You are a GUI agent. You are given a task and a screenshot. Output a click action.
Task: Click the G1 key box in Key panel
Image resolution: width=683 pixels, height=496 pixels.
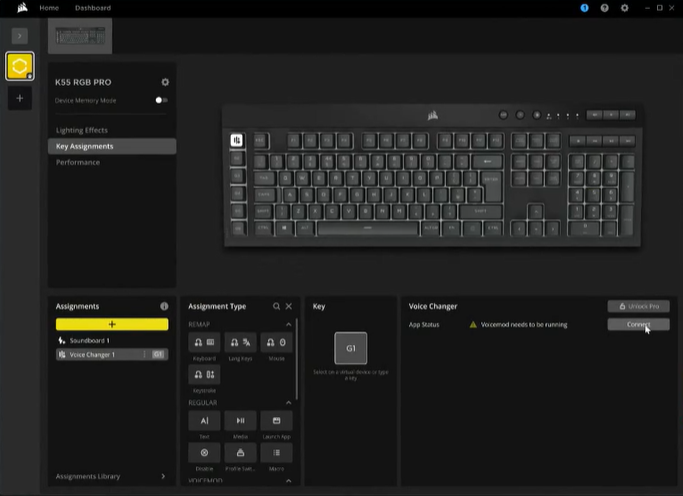click(351, 348)
